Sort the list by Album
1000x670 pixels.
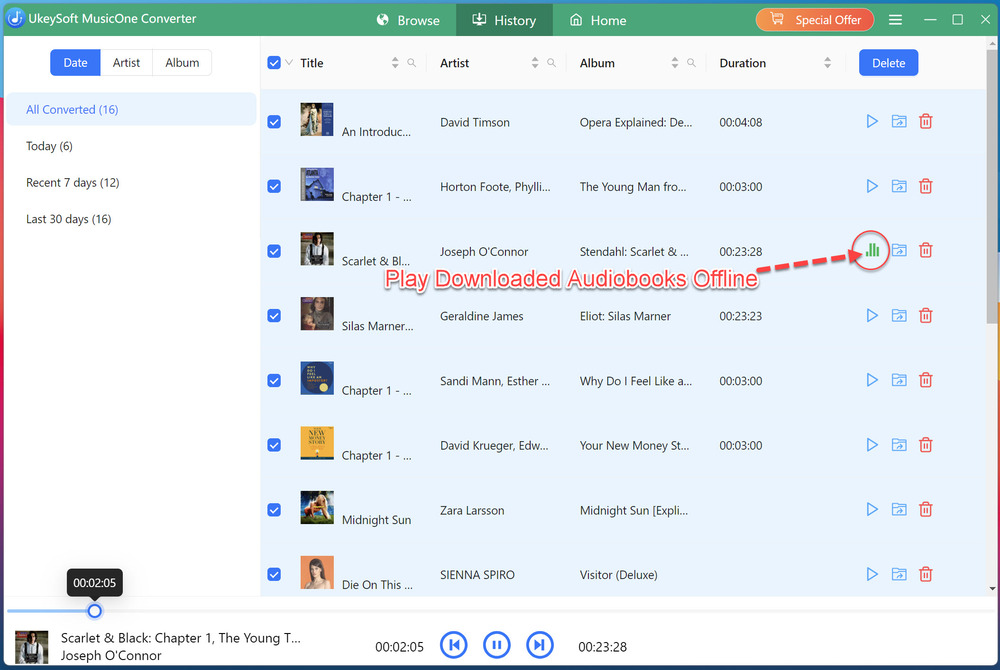click(x=674, y=62)
